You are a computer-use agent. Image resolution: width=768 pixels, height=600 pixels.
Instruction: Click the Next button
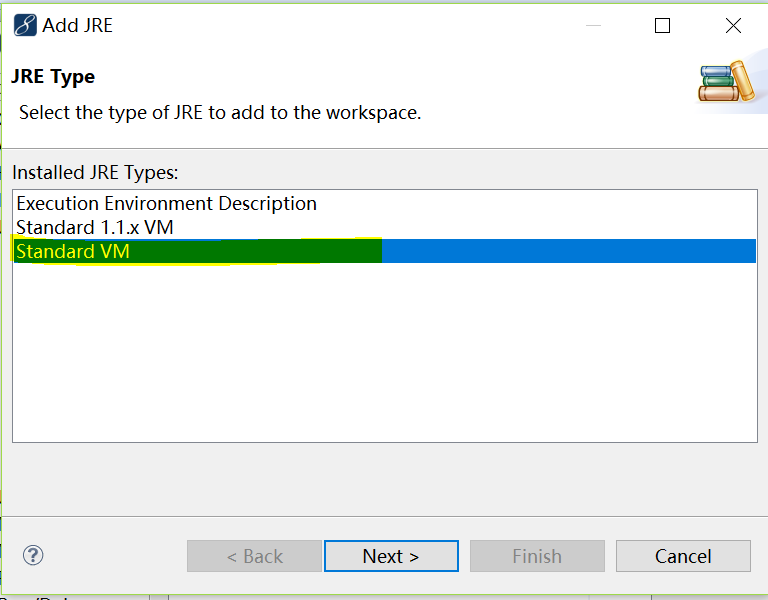(391, 556)
